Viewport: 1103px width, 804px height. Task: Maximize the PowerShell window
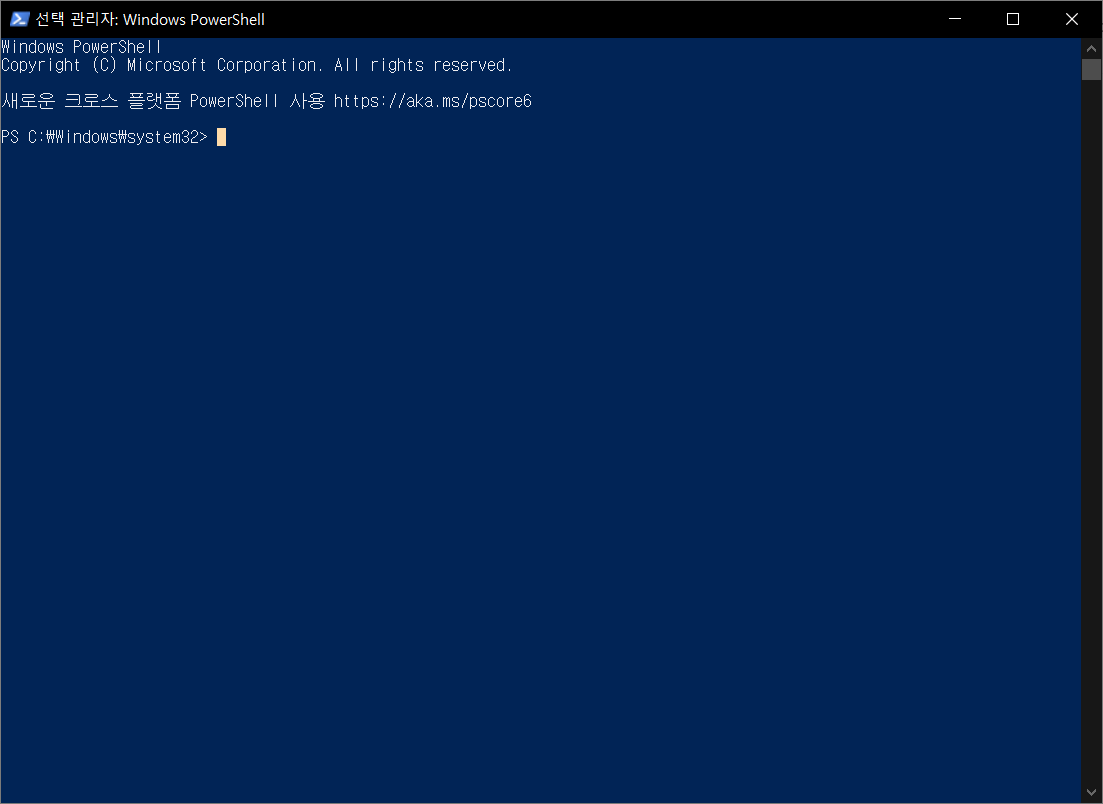click(1013, 19)
